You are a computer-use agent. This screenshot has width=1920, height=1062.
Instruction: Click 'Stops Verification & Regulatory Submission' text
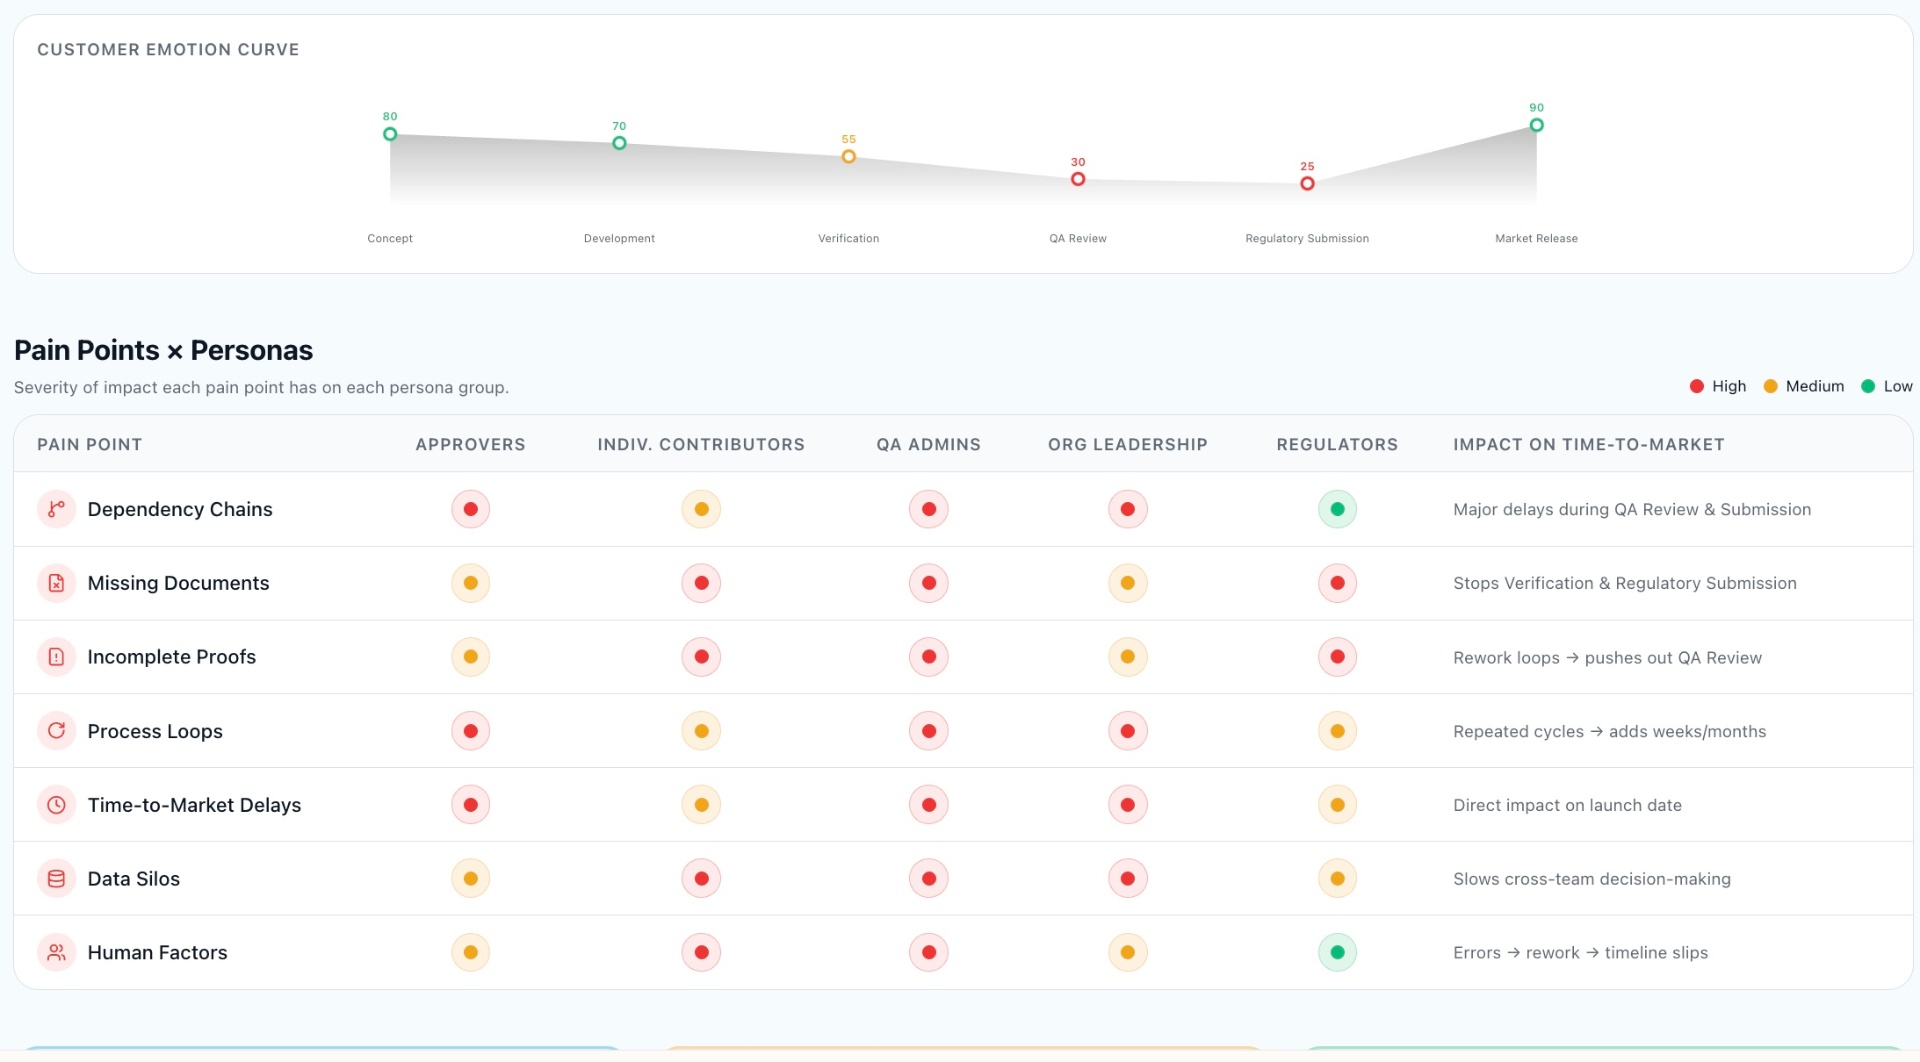(x=1624, y=583)
